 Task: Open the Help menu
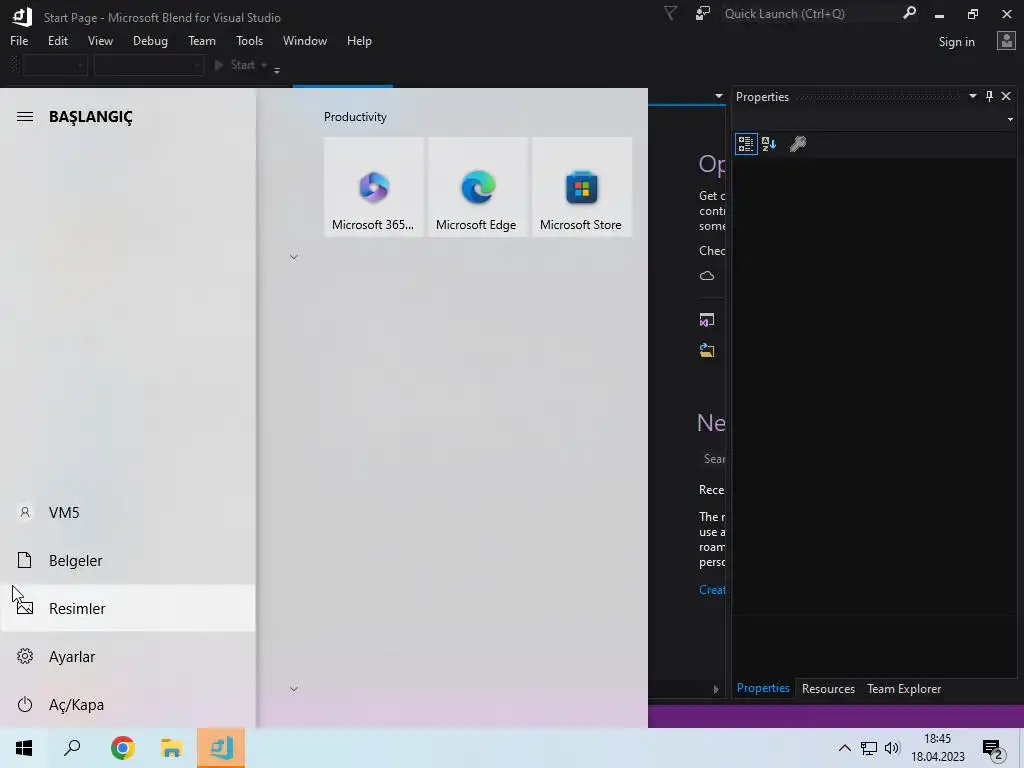[359, 40]
